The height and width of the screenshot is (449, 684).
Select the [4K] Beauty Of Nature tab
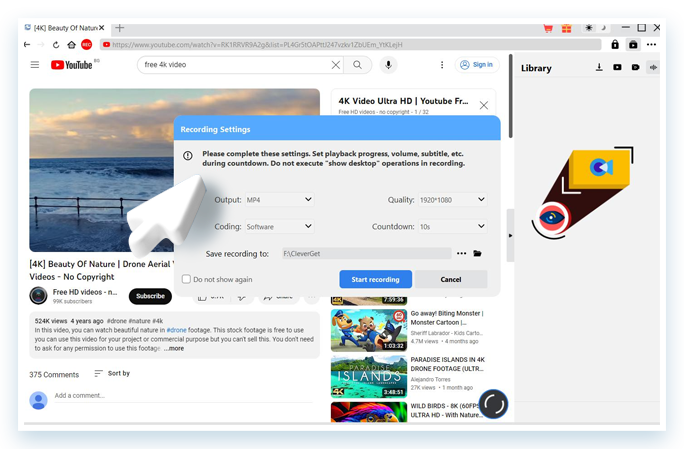65,28
